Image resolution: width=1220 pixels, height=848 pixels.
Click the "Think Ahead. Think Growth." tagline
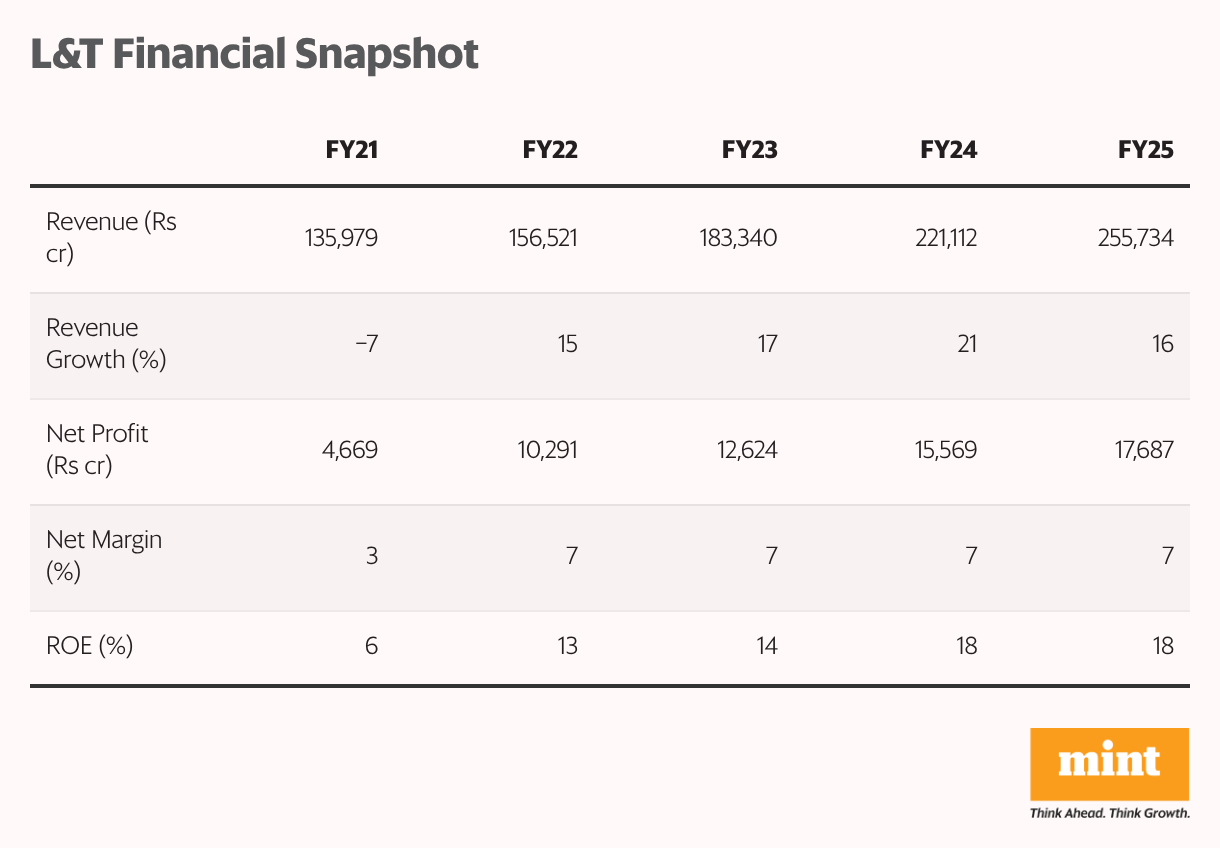tap(1109, 813)
